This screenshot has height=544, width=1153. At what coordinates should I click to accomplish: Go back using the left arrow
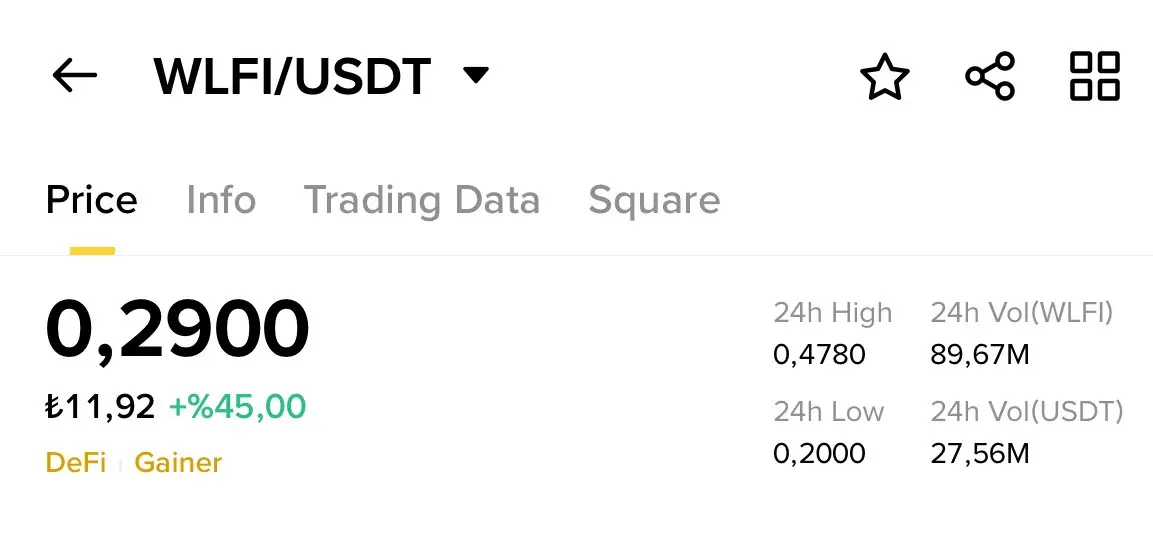pos(74,76)
